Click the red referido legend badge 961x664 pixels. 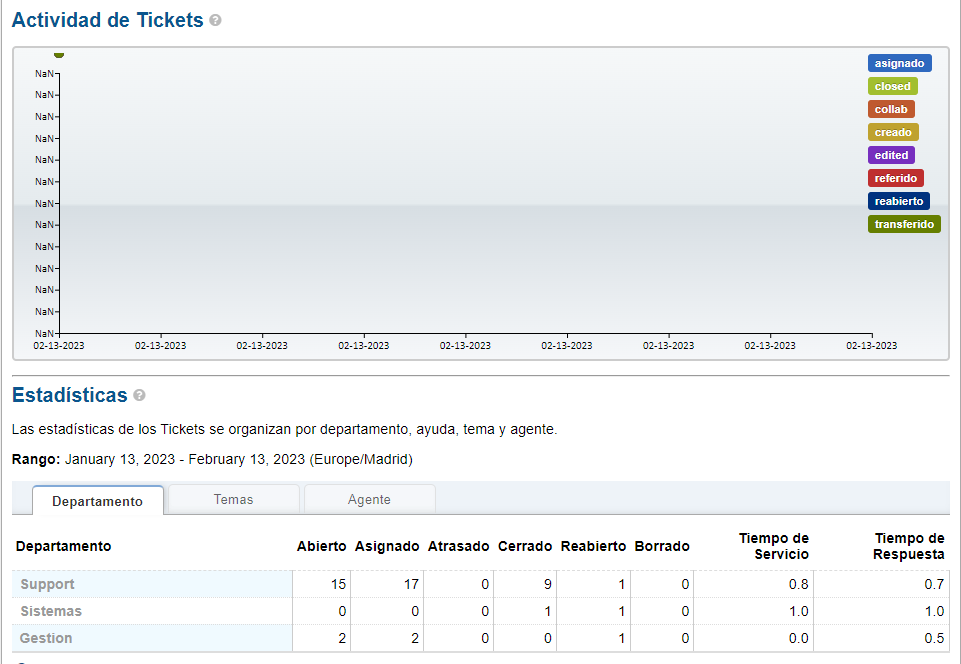pyautogui.click(x=895, y=178)
